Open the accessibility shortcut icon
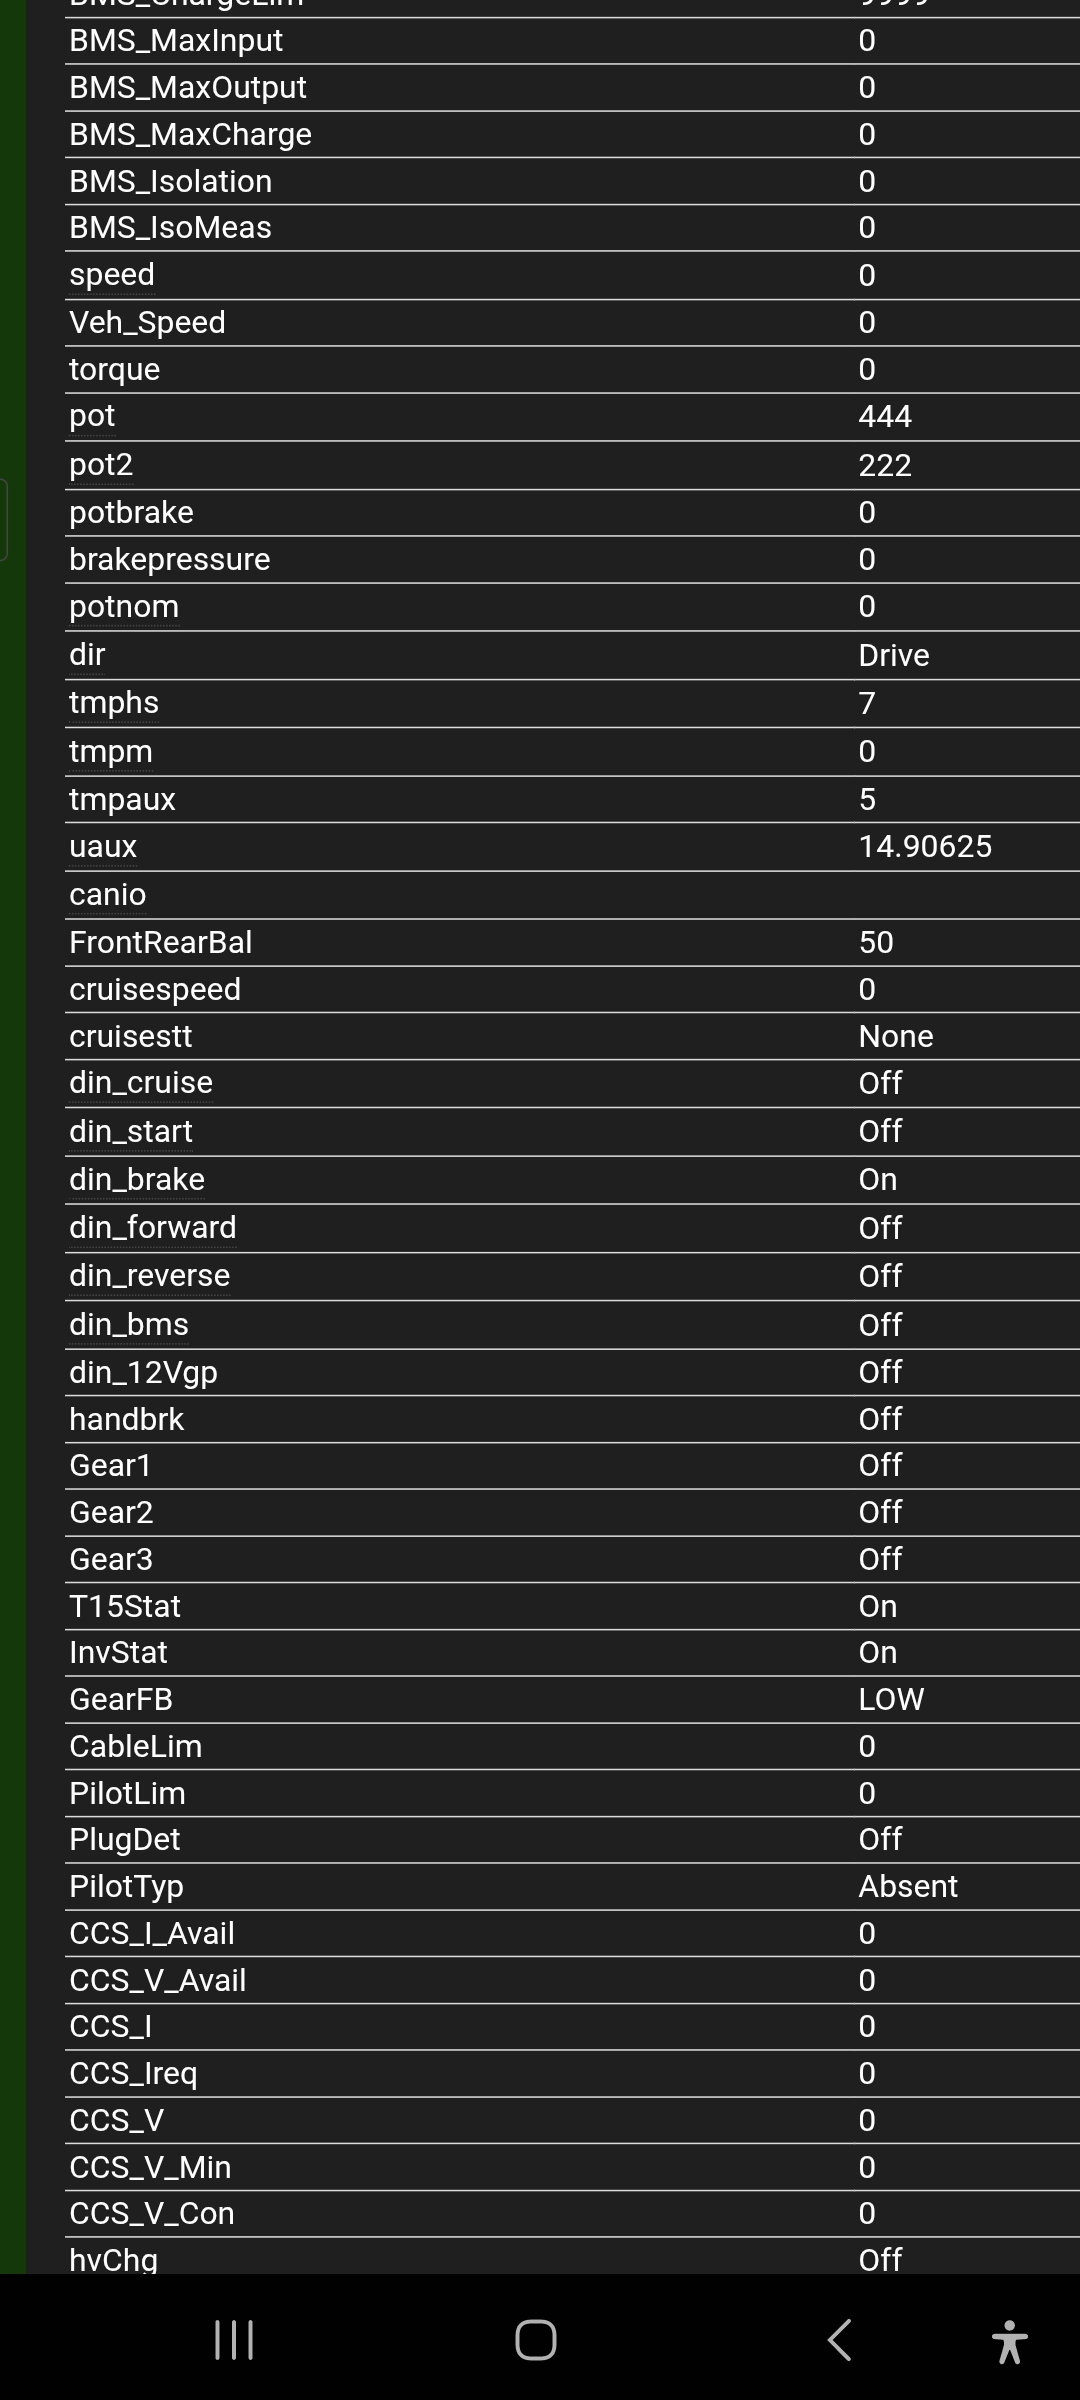Viewport: 1080px width, 2400px height. click(x=1010, y=2341)
